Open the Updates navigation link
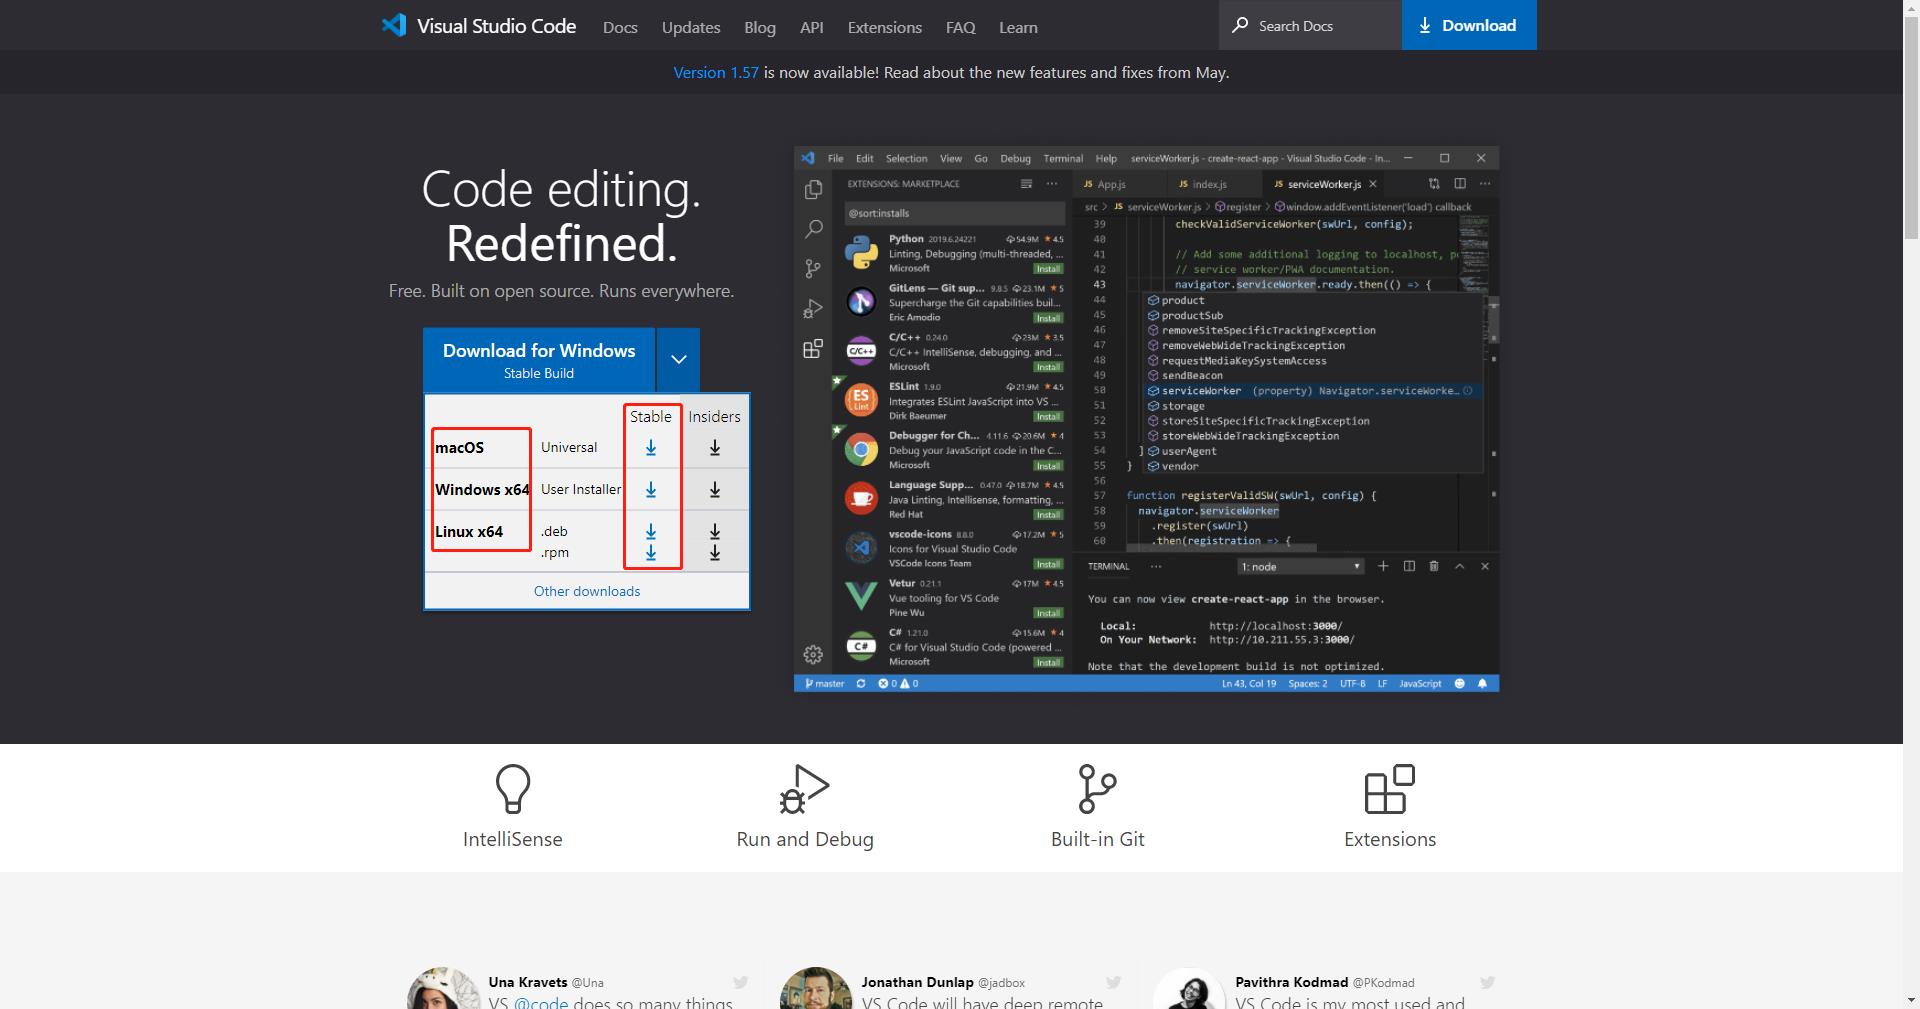The height and width of the screenshot is (1009, 1920). tap(691, 27)
